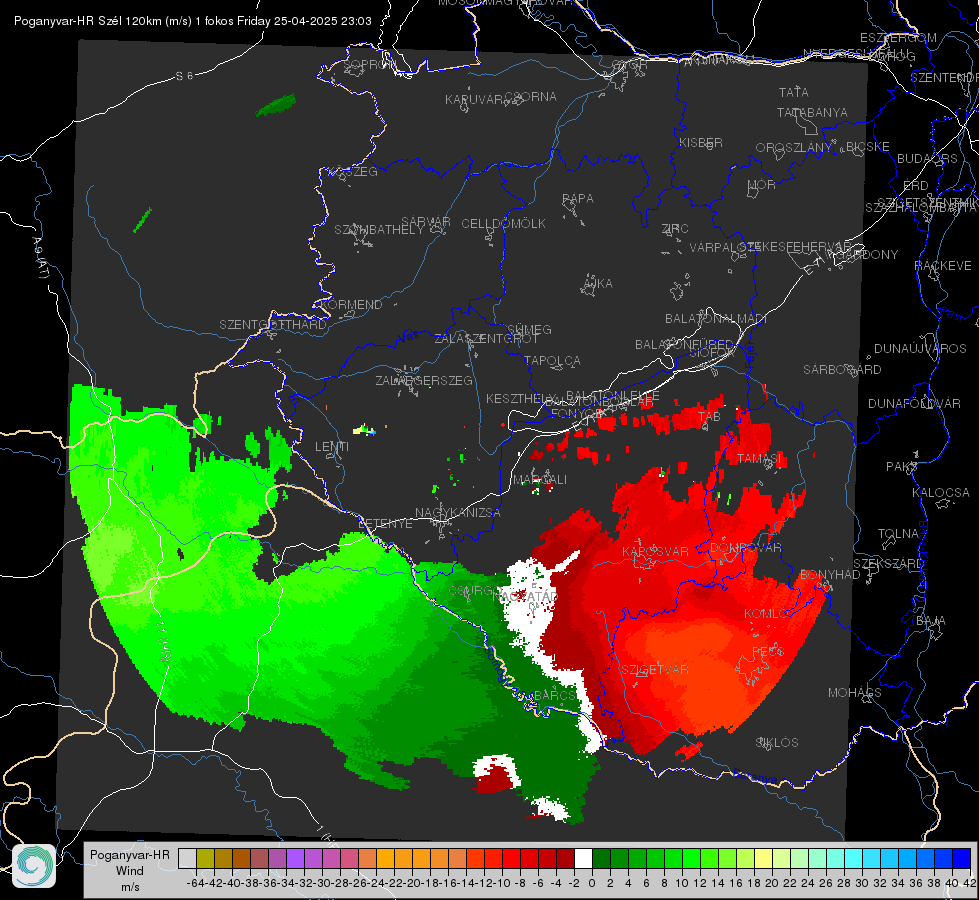979x900 pixels.
Task: Select the SZOMBATHELY label
Action: 379,230
